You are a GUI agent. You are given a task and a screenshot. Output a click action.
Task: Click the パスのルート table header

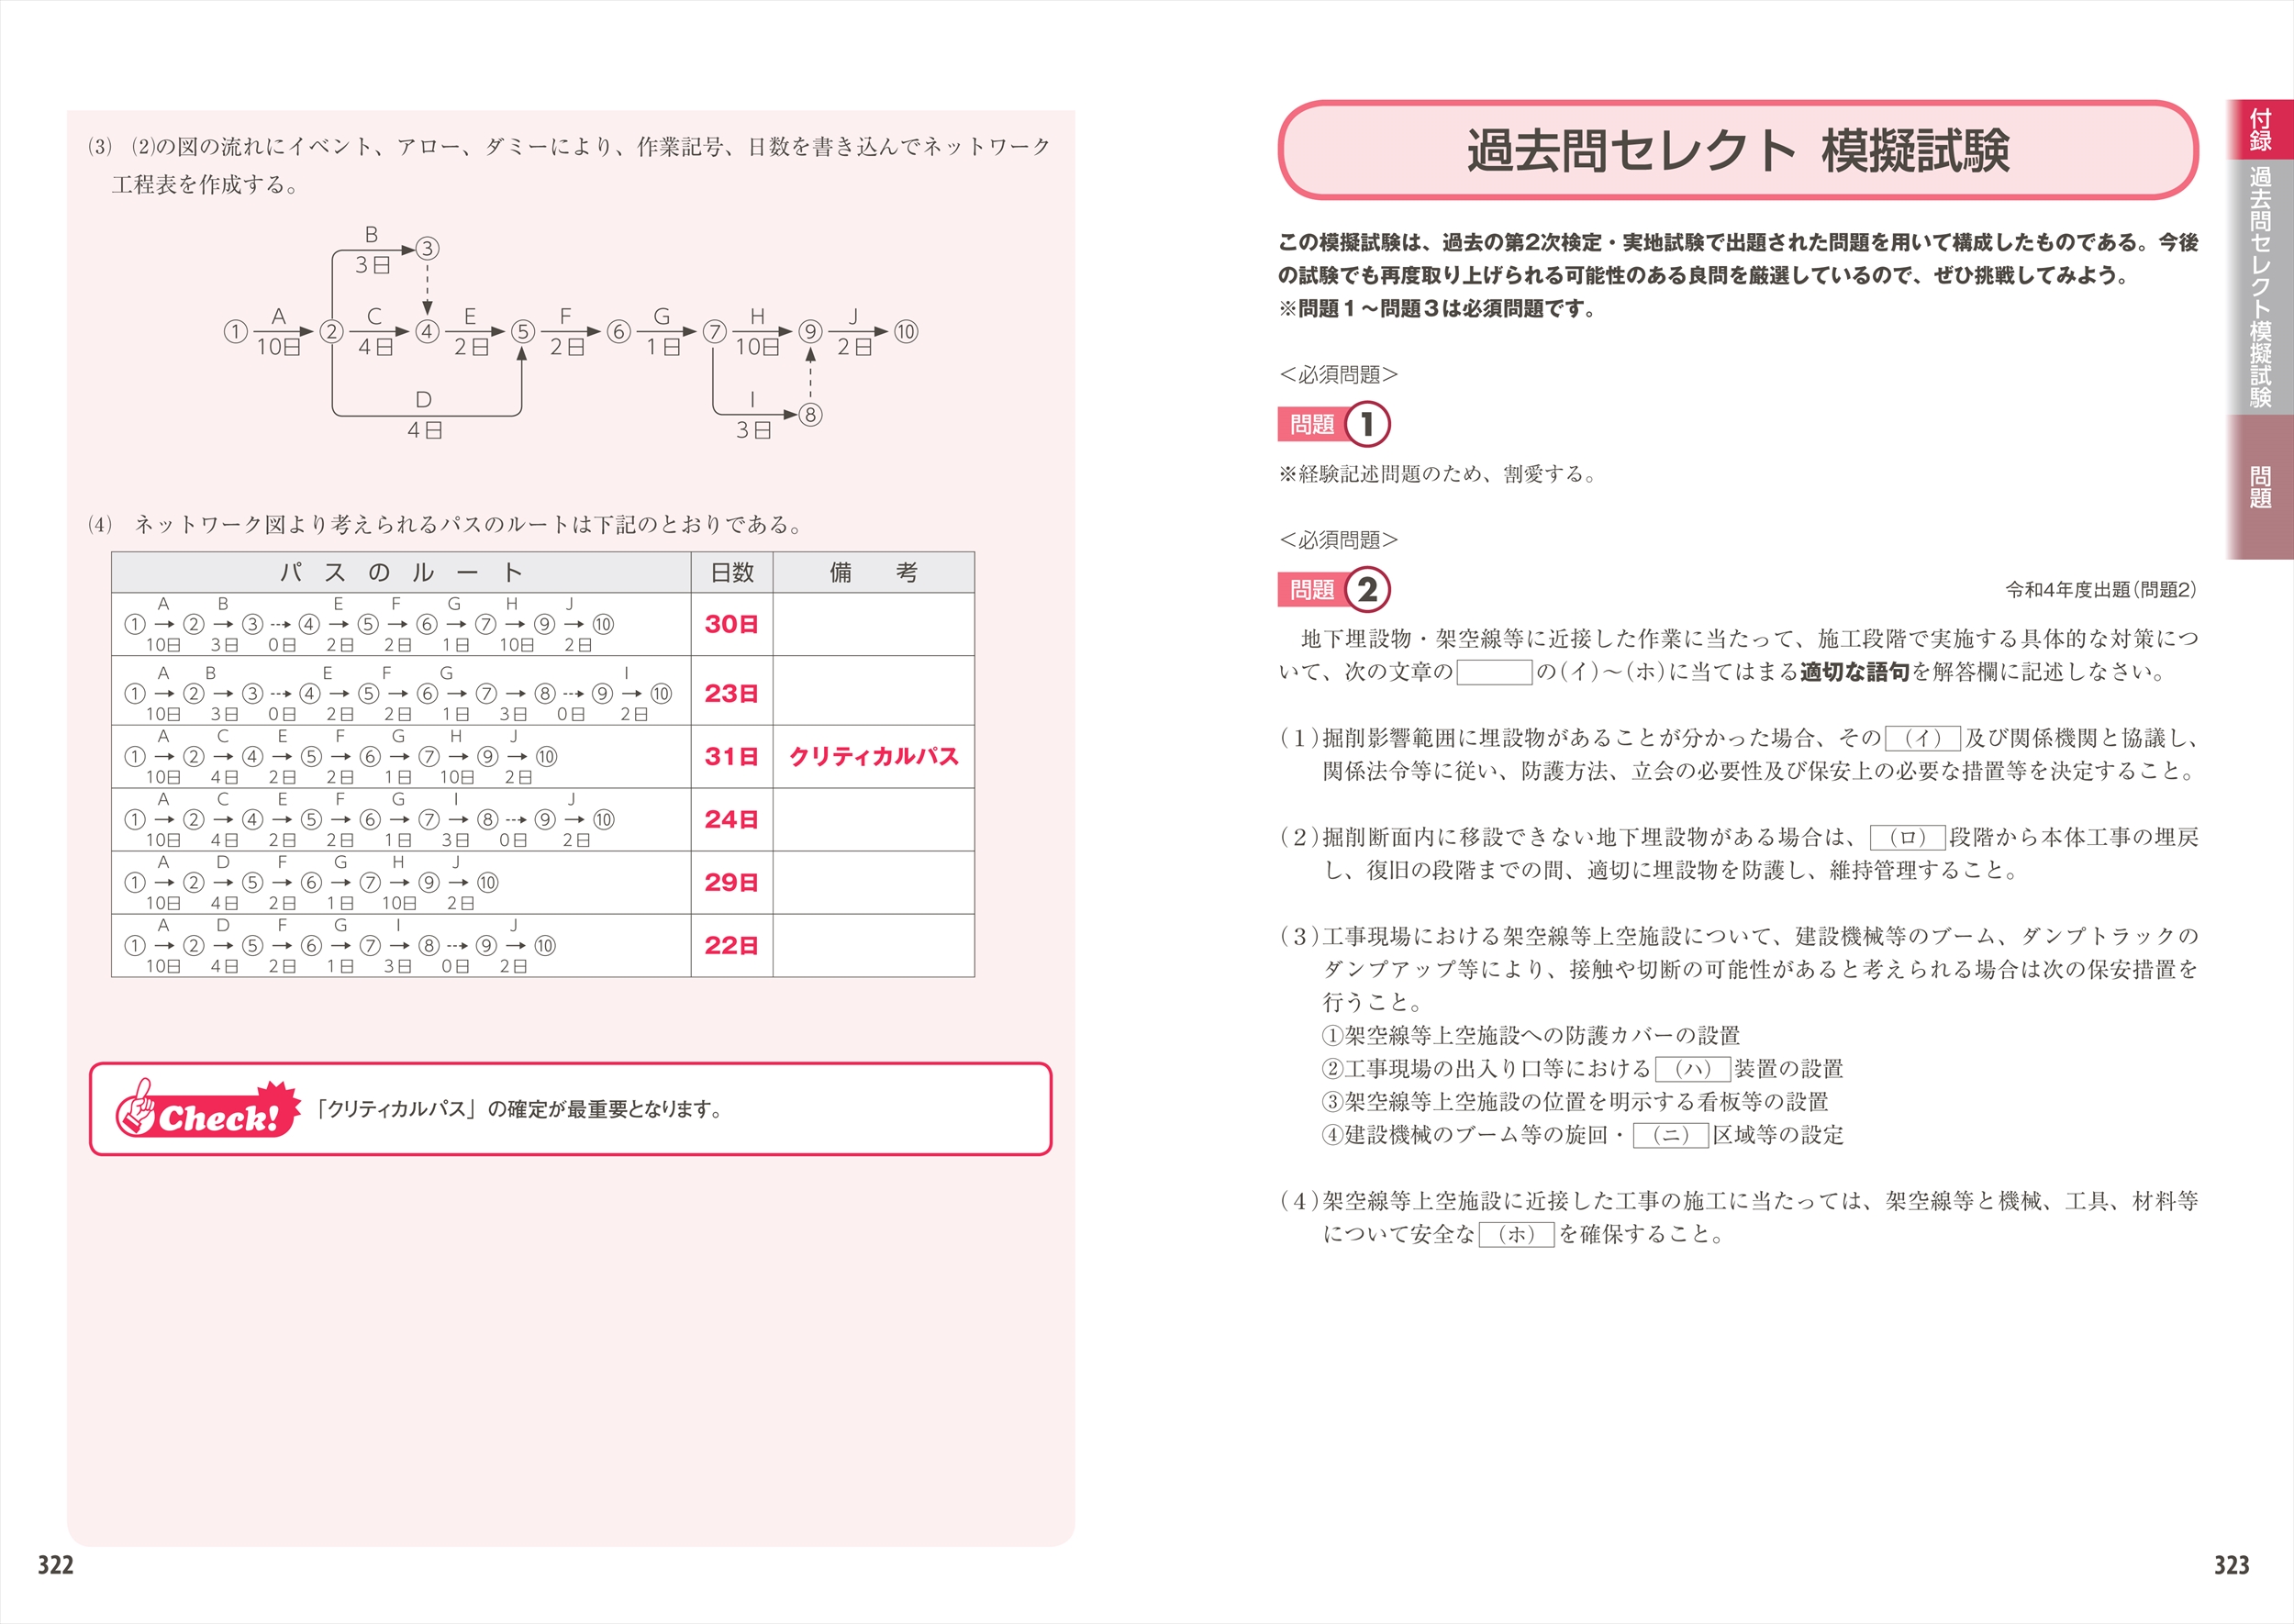401,572
